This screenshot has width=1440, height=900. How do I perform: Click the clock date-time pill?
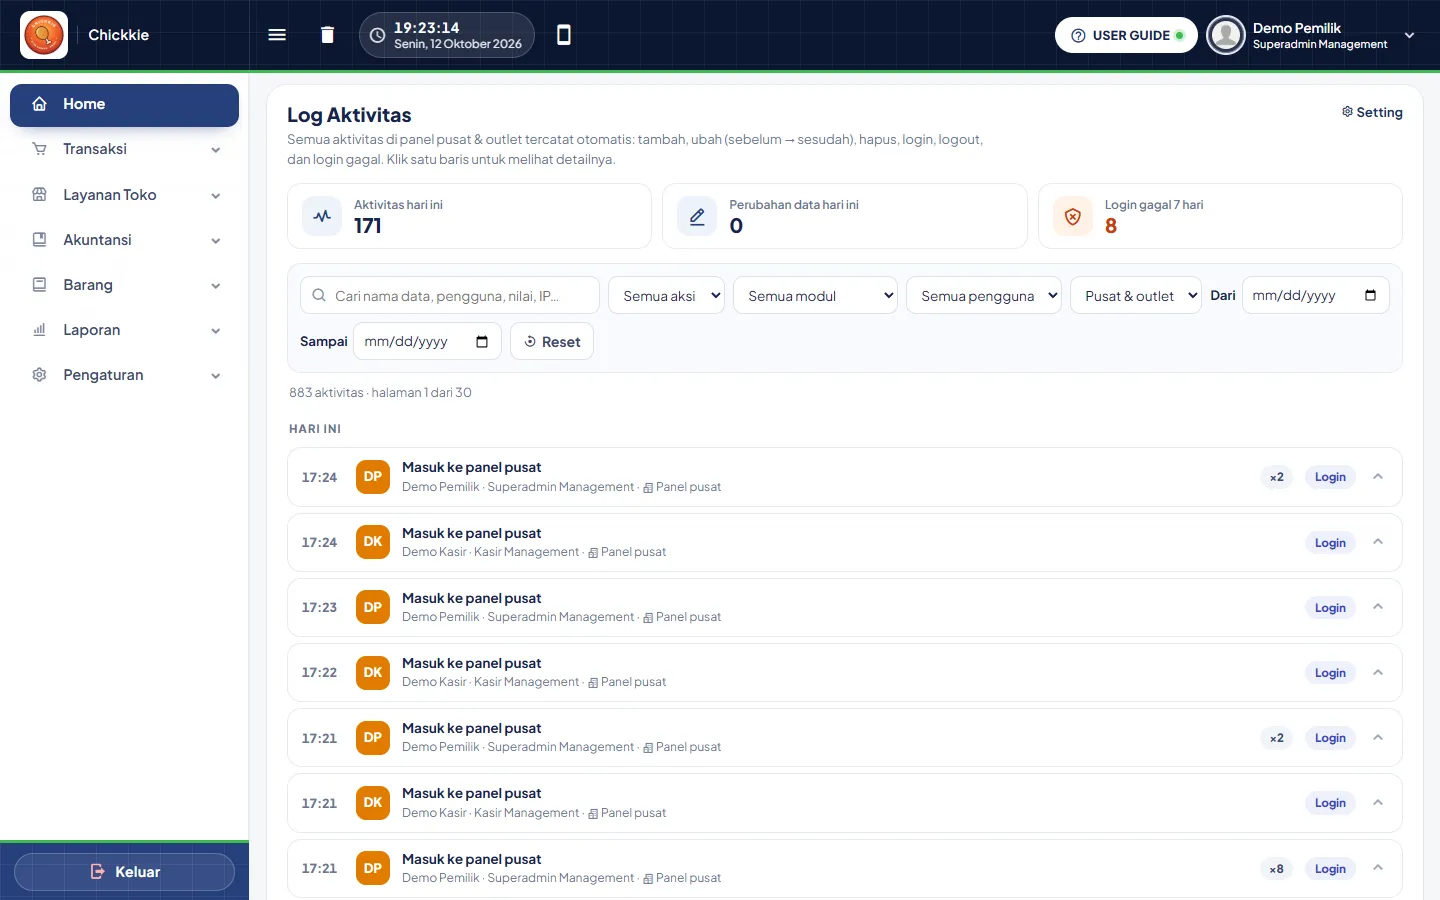[x=447, y=35]
